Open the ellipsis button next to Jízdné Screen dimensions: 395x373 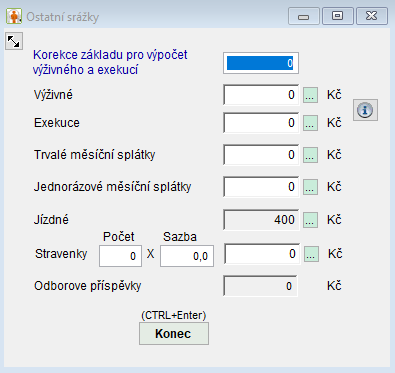pyautogui.click(x=310, y=220)
